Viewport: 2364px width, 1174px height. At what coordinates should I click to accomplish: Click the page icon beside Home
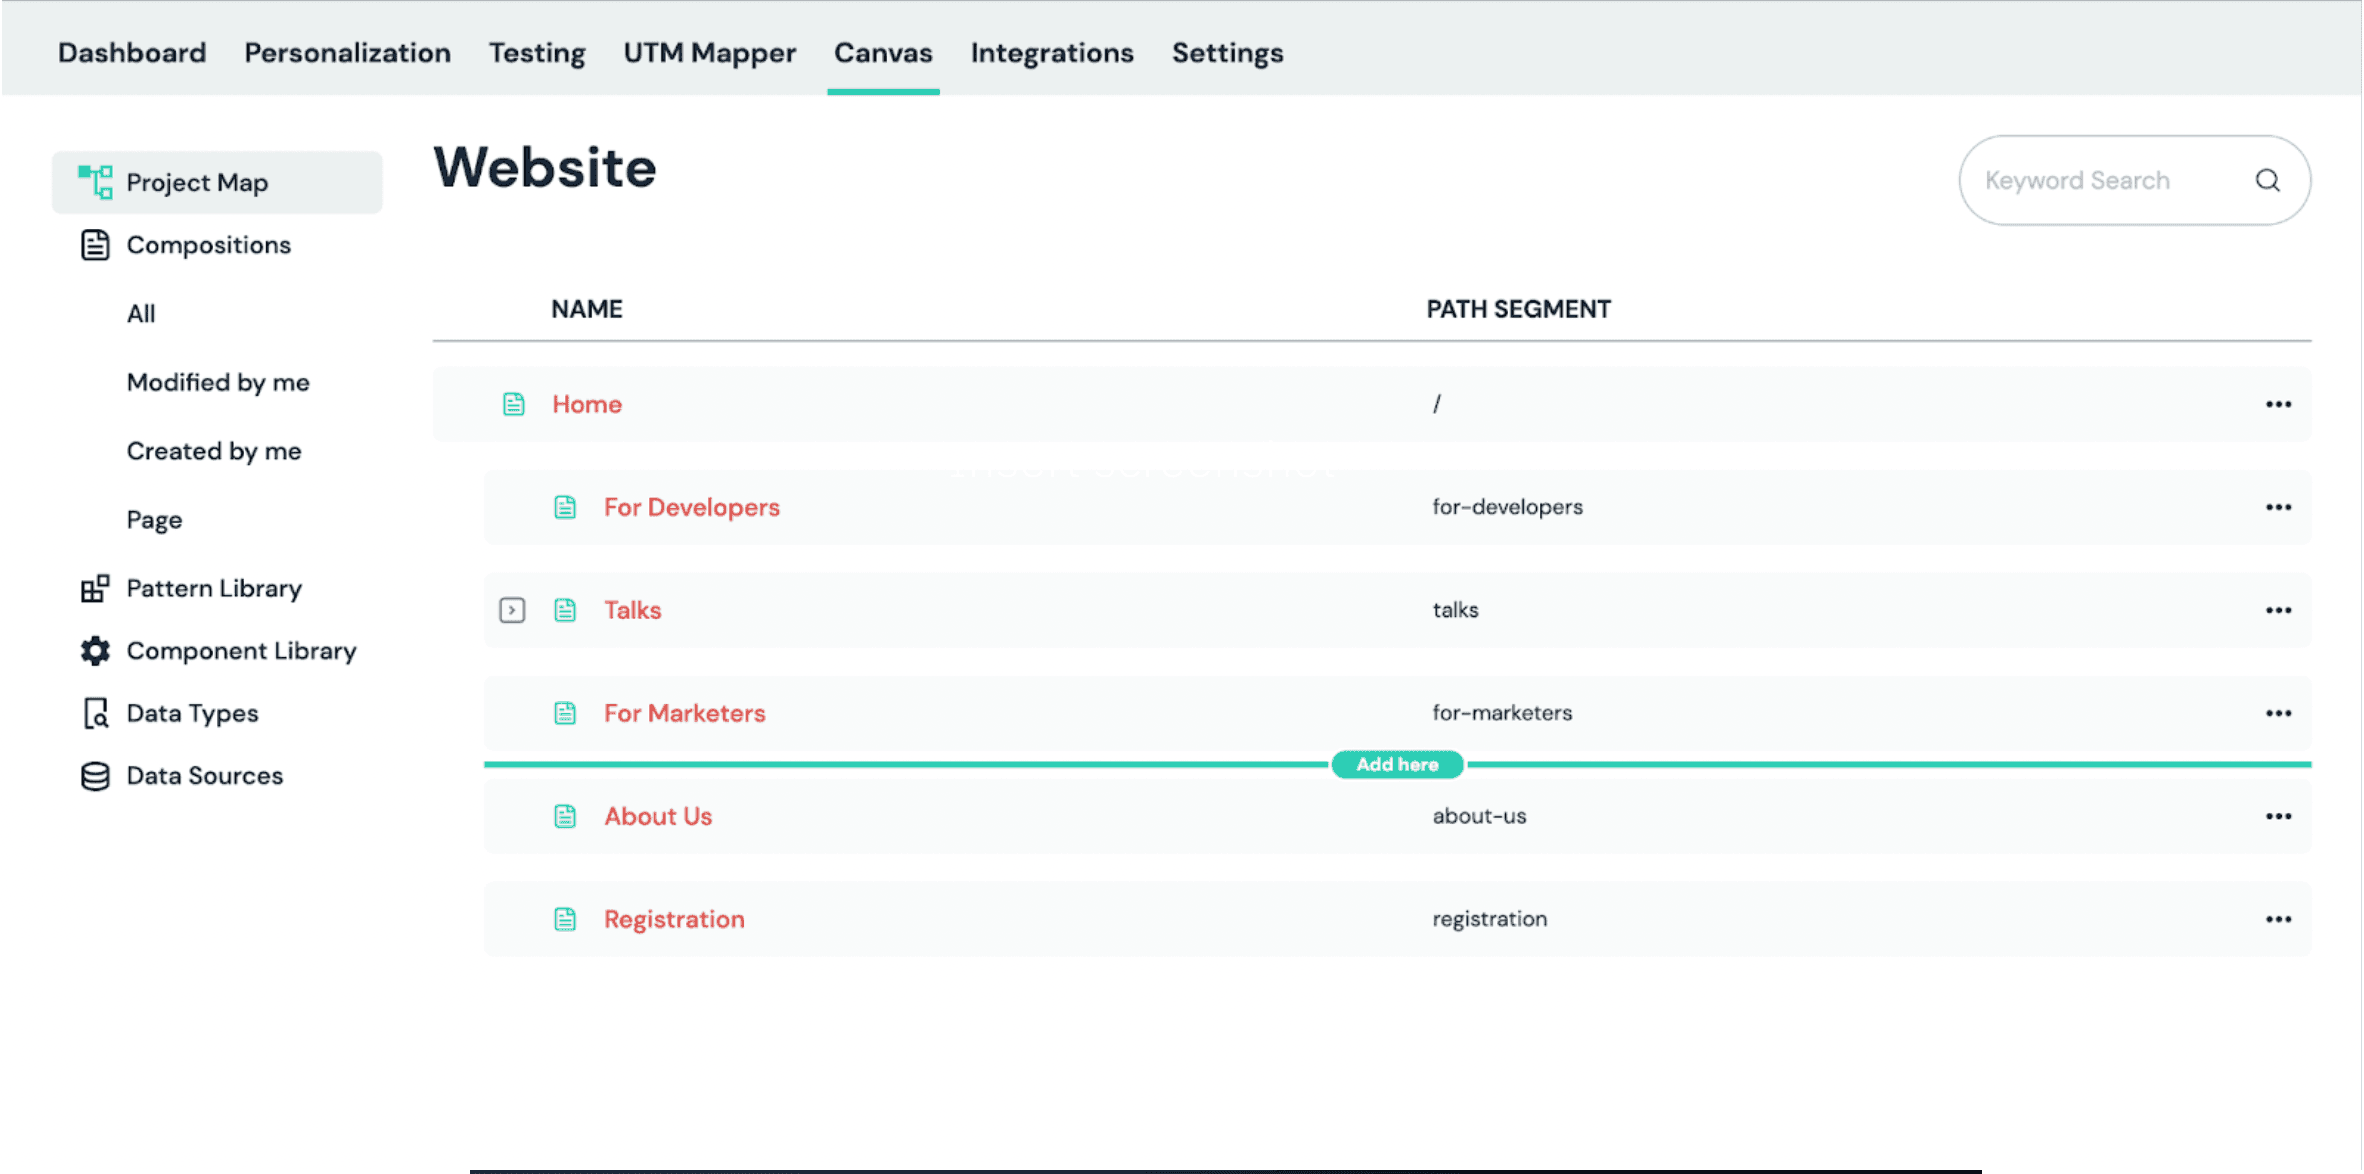[x=513, y=404]
